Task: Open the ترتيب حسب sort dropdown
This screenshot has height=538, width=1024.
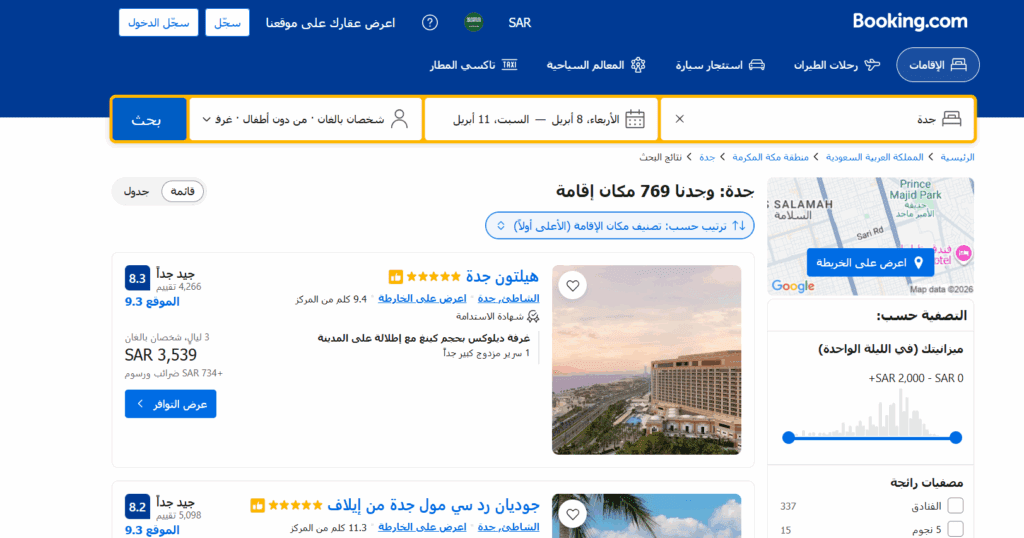Action: (620, 225)
